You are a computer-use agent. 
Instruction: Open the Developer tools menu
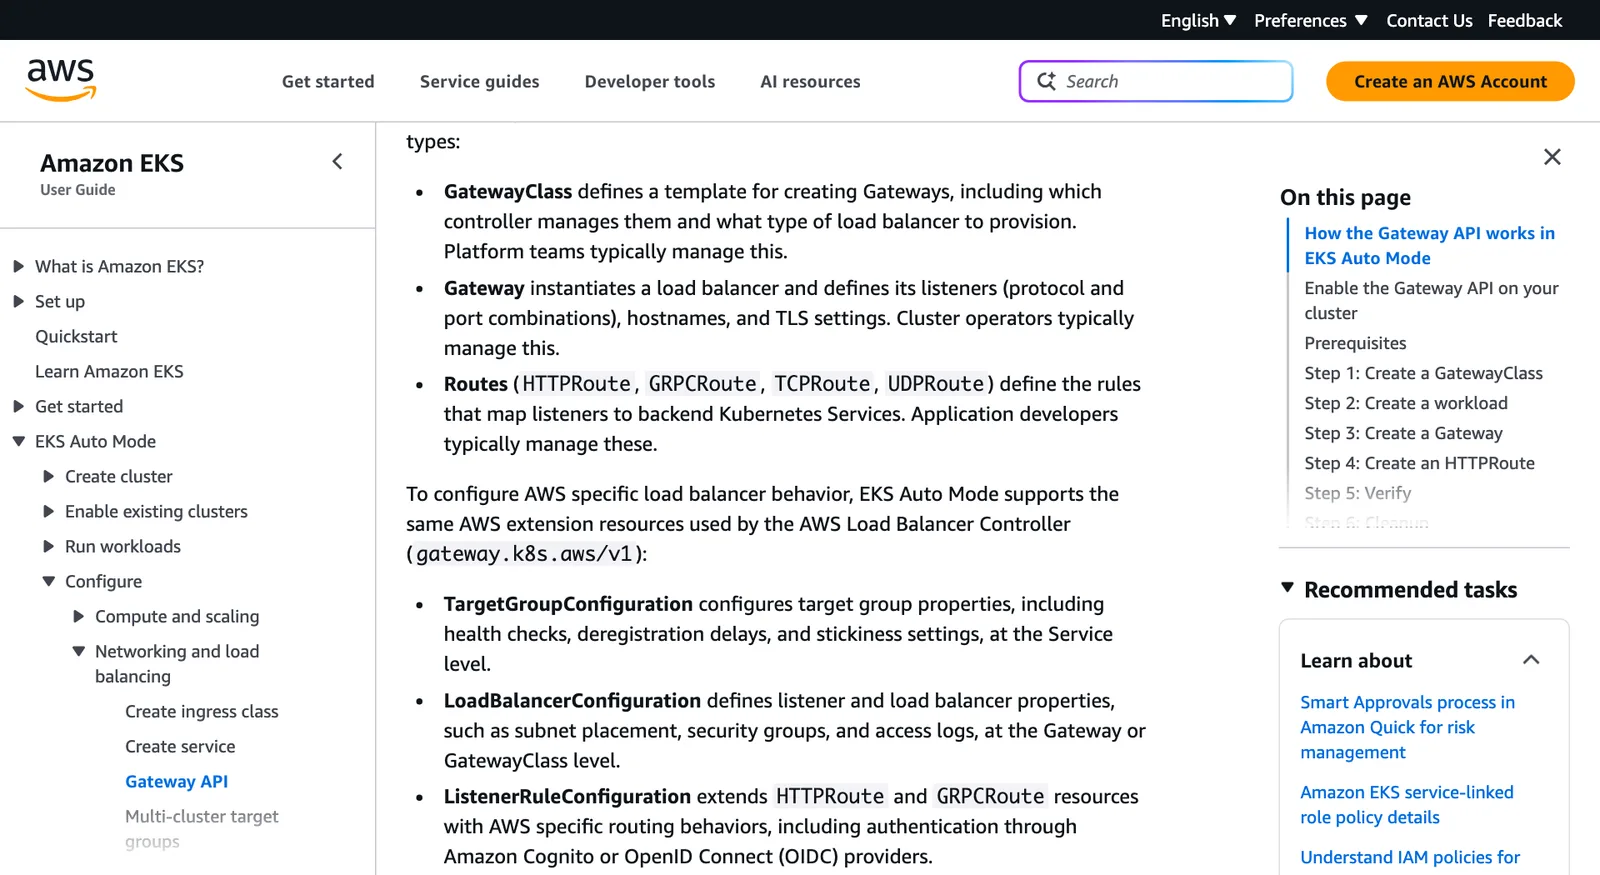point(650,82)
